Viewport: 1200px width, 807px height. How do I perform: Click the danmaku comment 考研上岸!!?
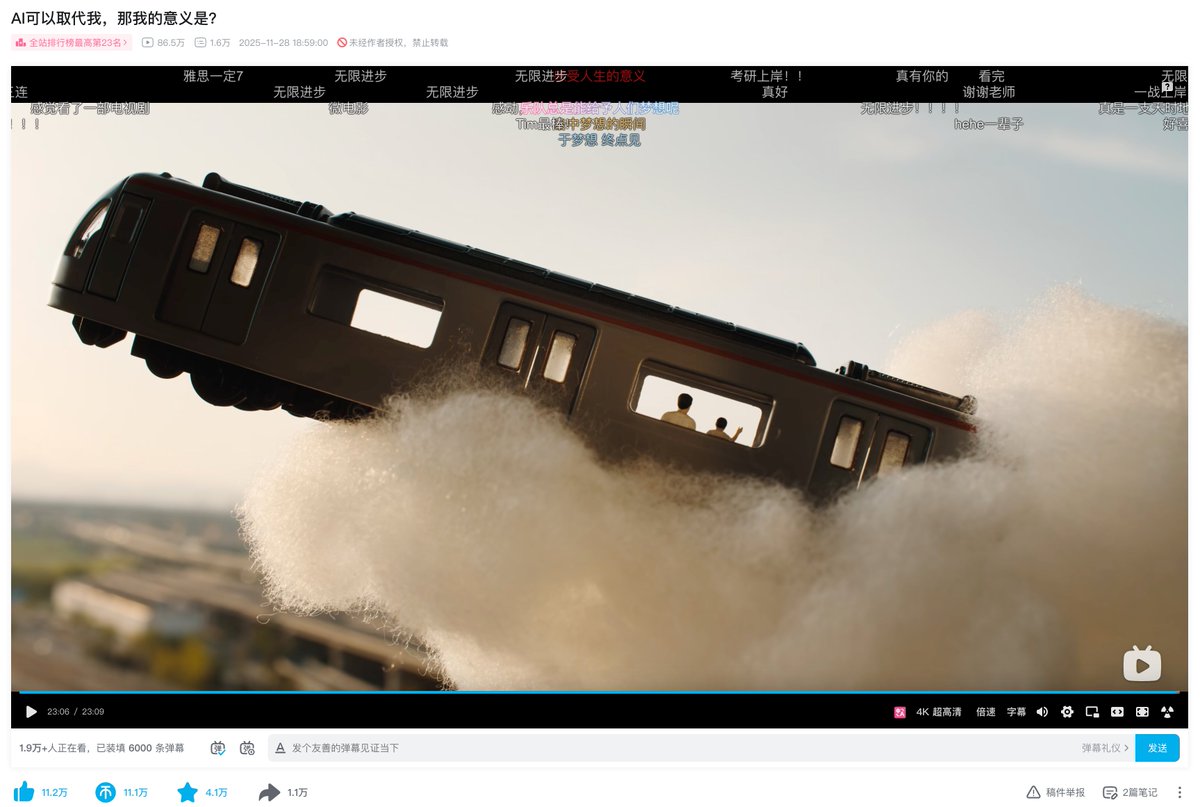[767, 76]
